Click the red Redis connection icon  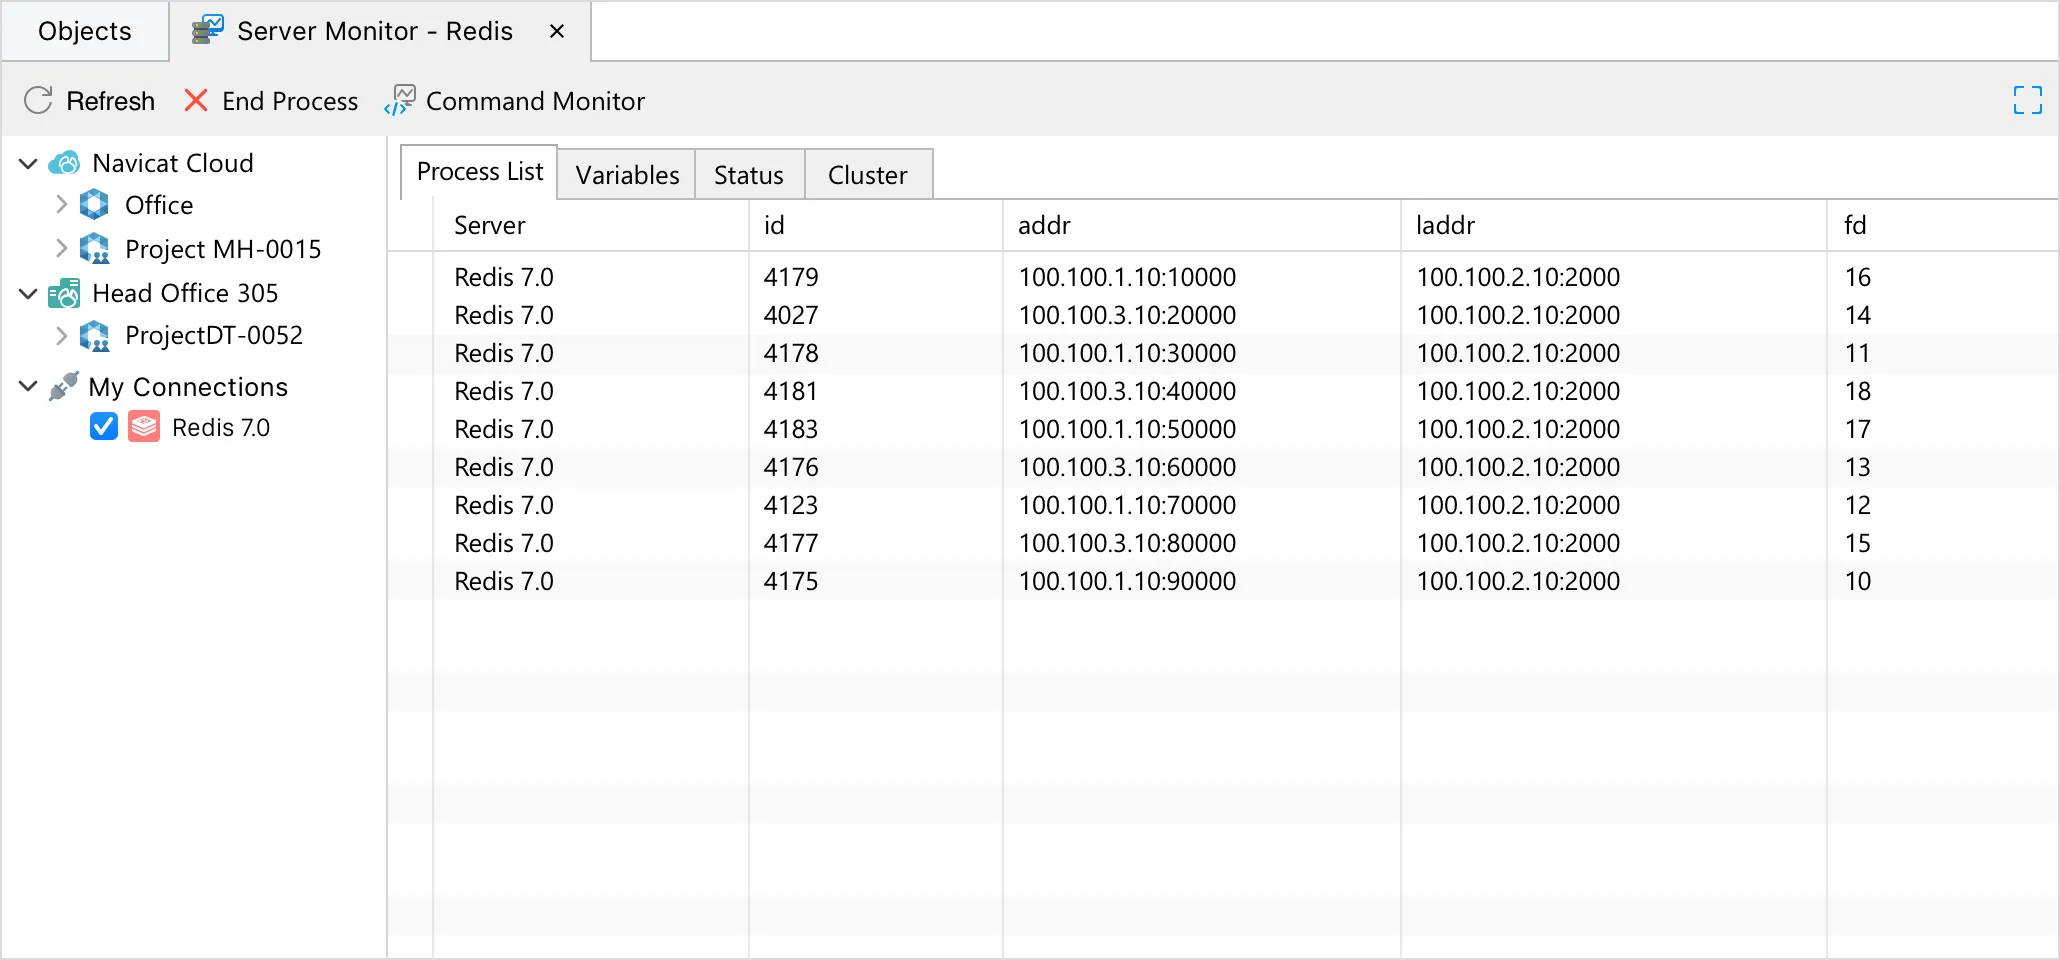144,427
